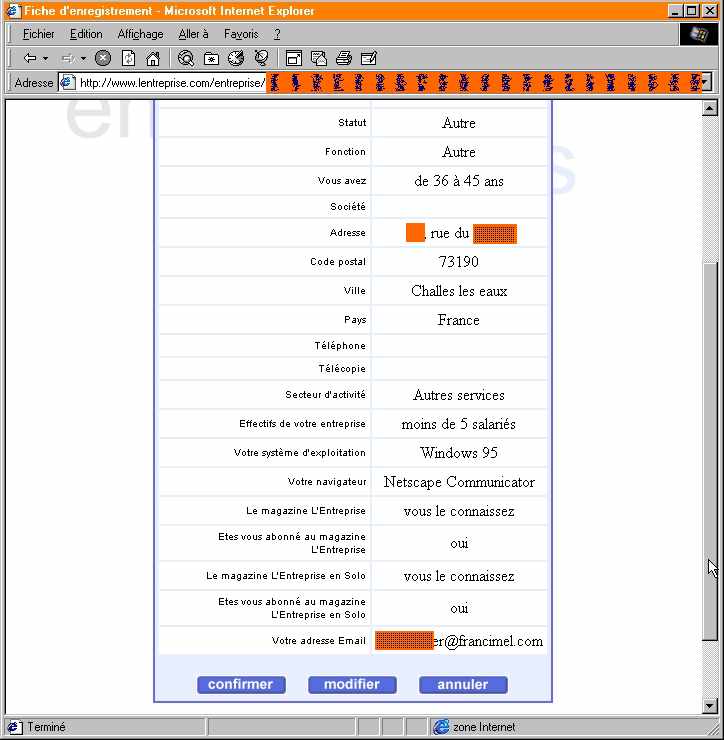Open the Fichier menu

(x=39, y=34)
